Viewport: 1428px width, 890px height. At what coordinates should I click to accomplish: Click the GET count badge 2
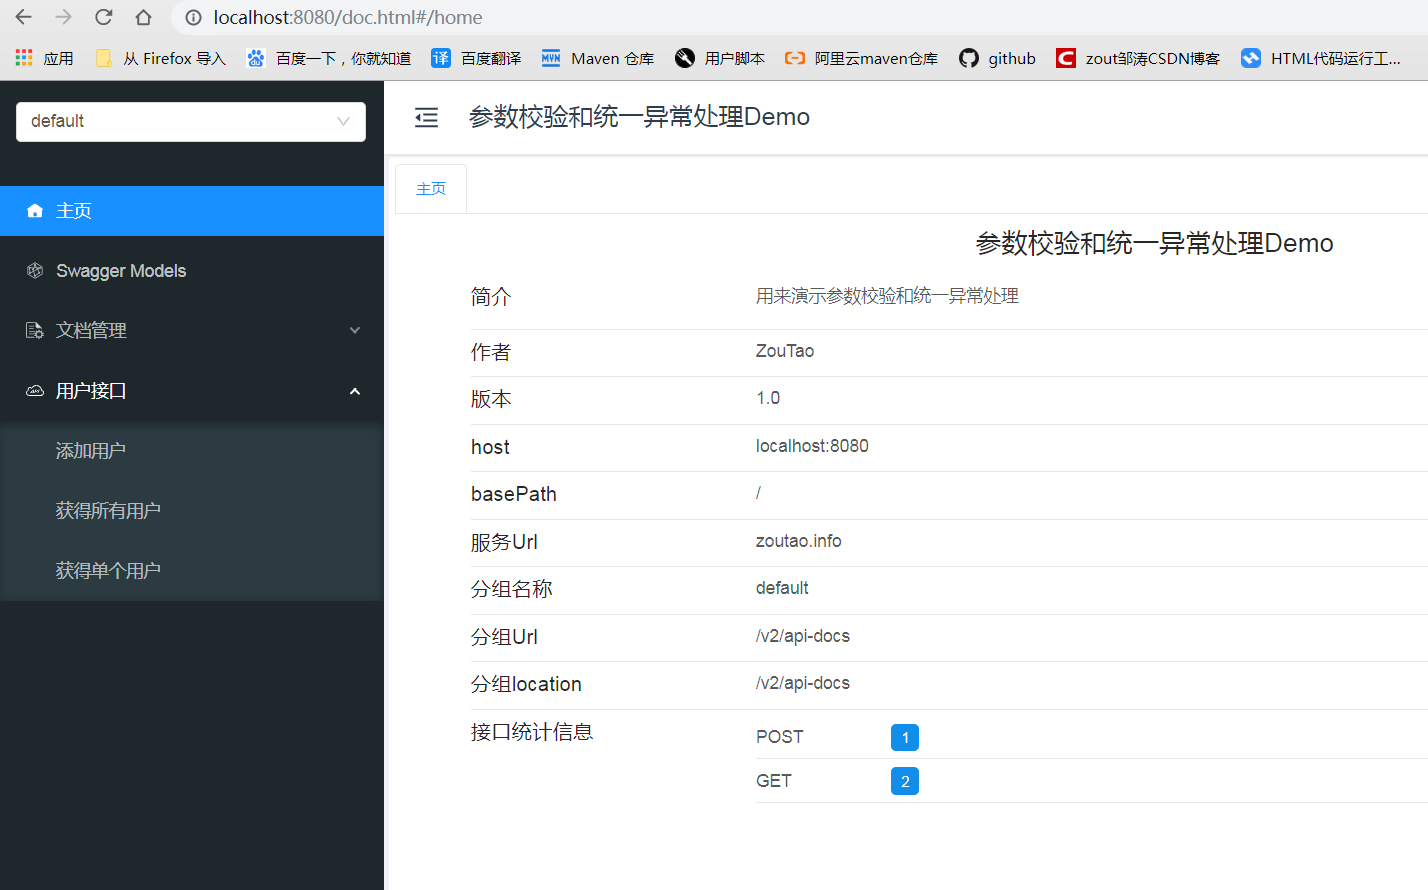[x=905, y=781]
